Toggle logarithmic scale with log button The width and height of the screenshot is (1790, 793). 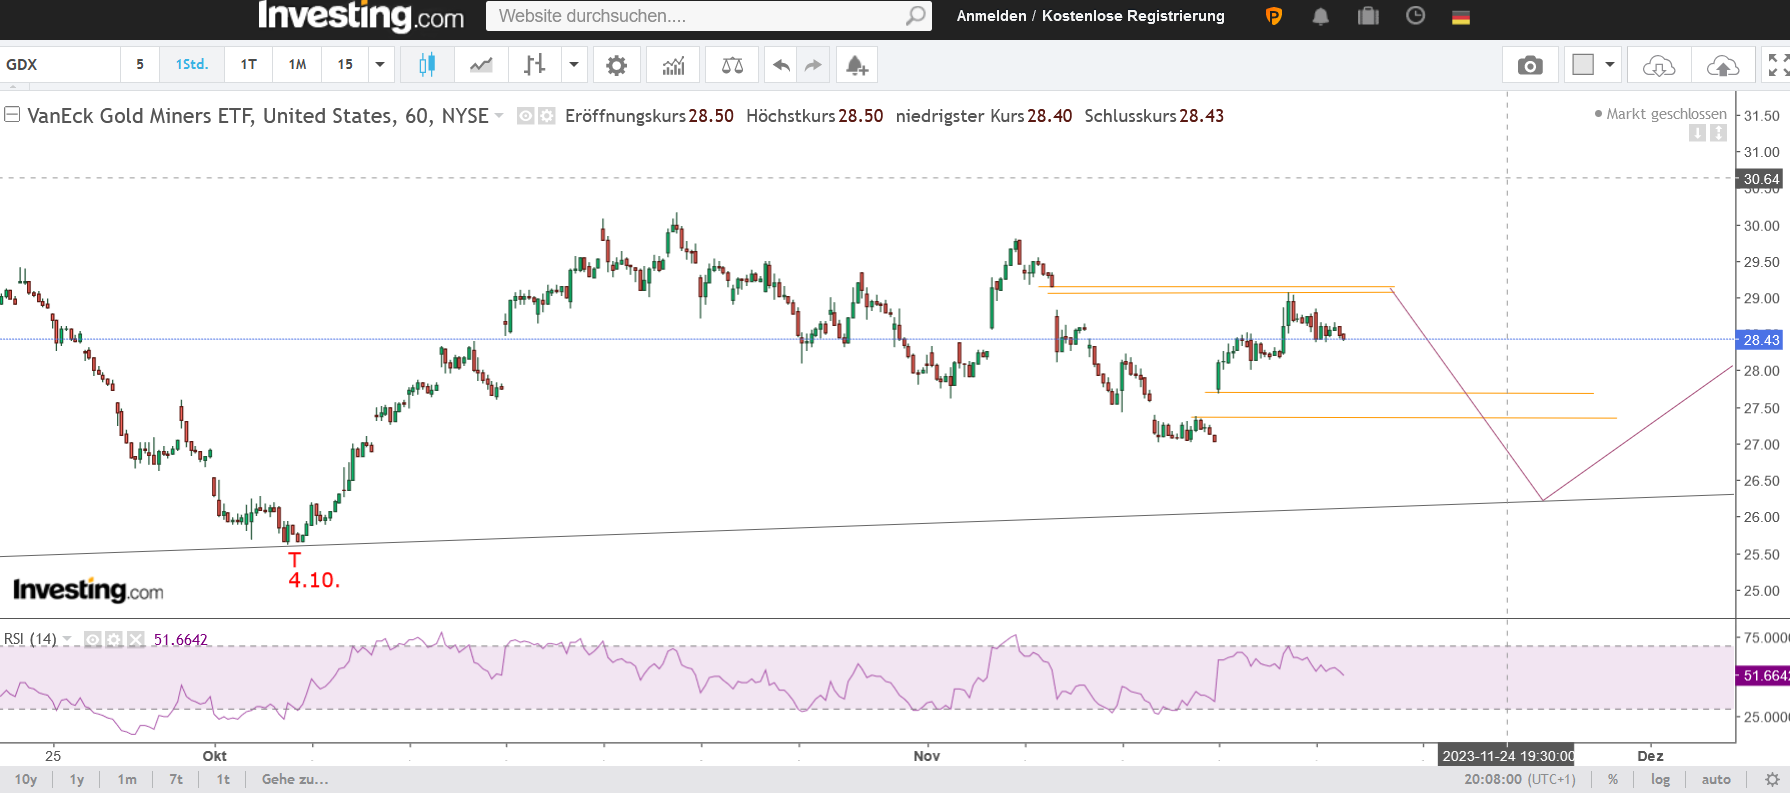pos(1660,779)
